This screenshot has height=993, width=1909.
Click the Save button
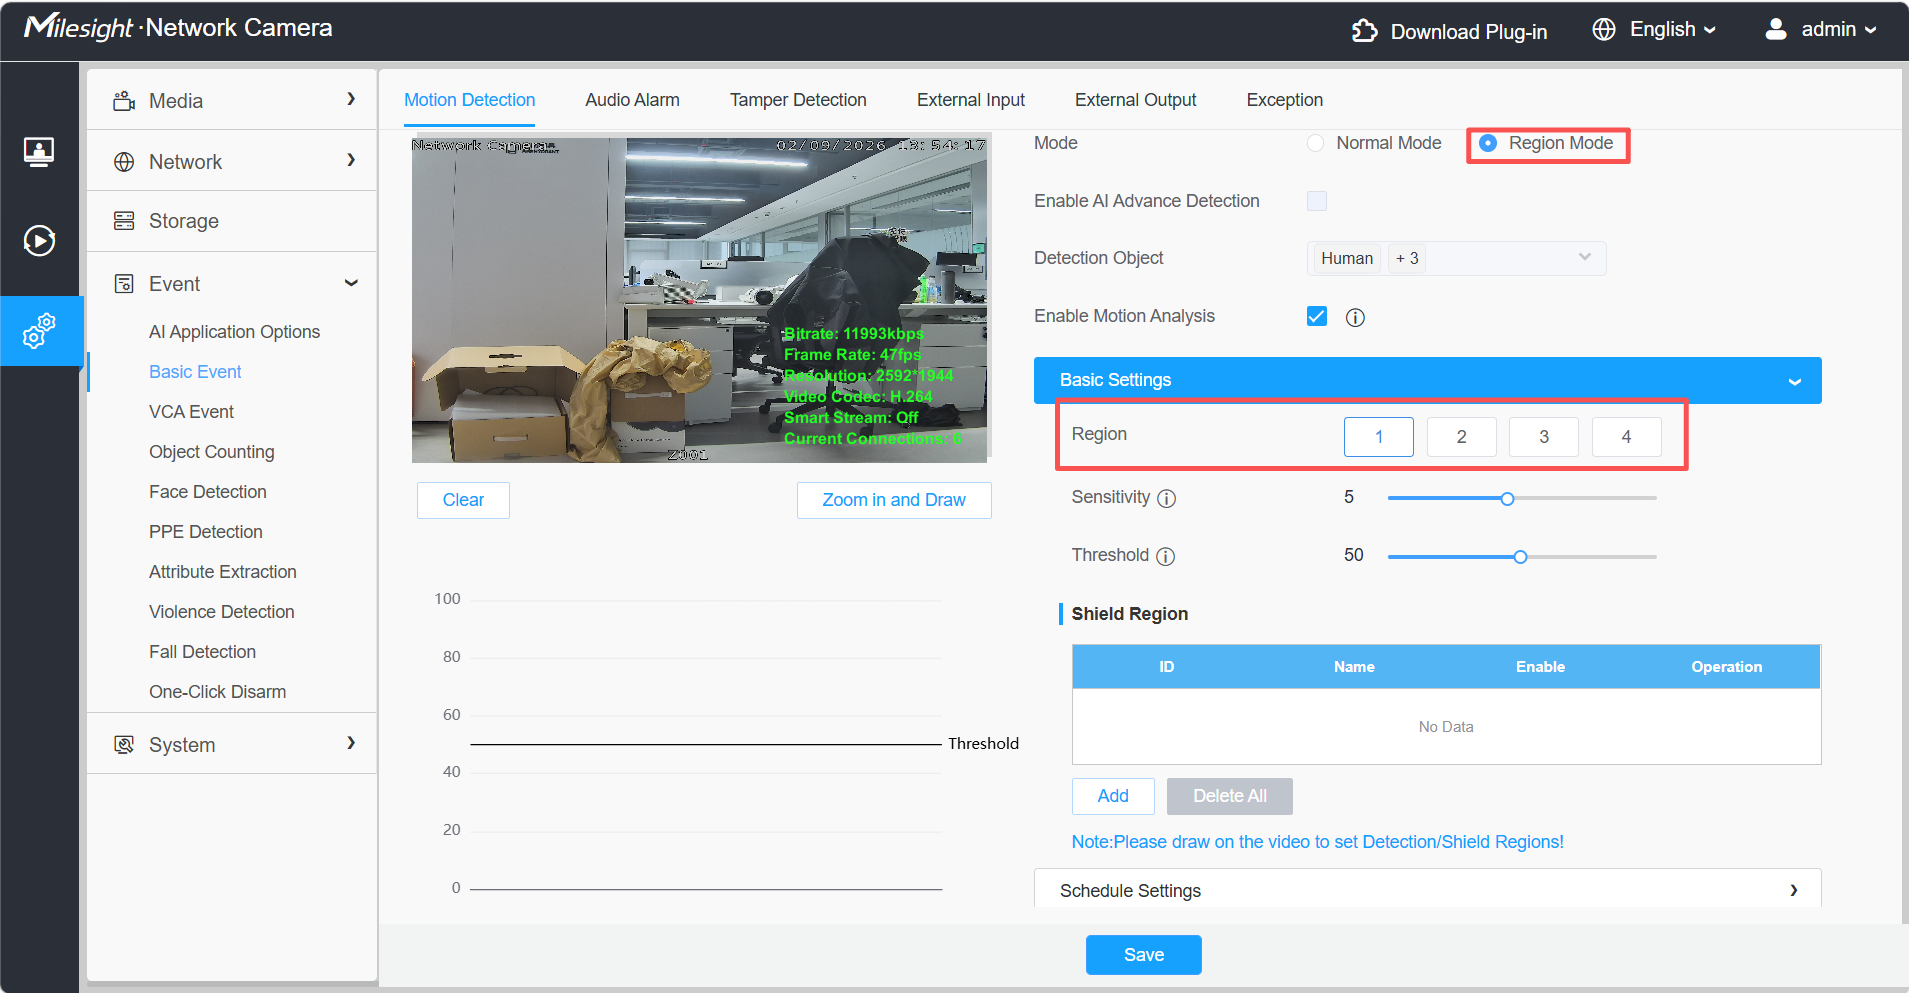1143,955
